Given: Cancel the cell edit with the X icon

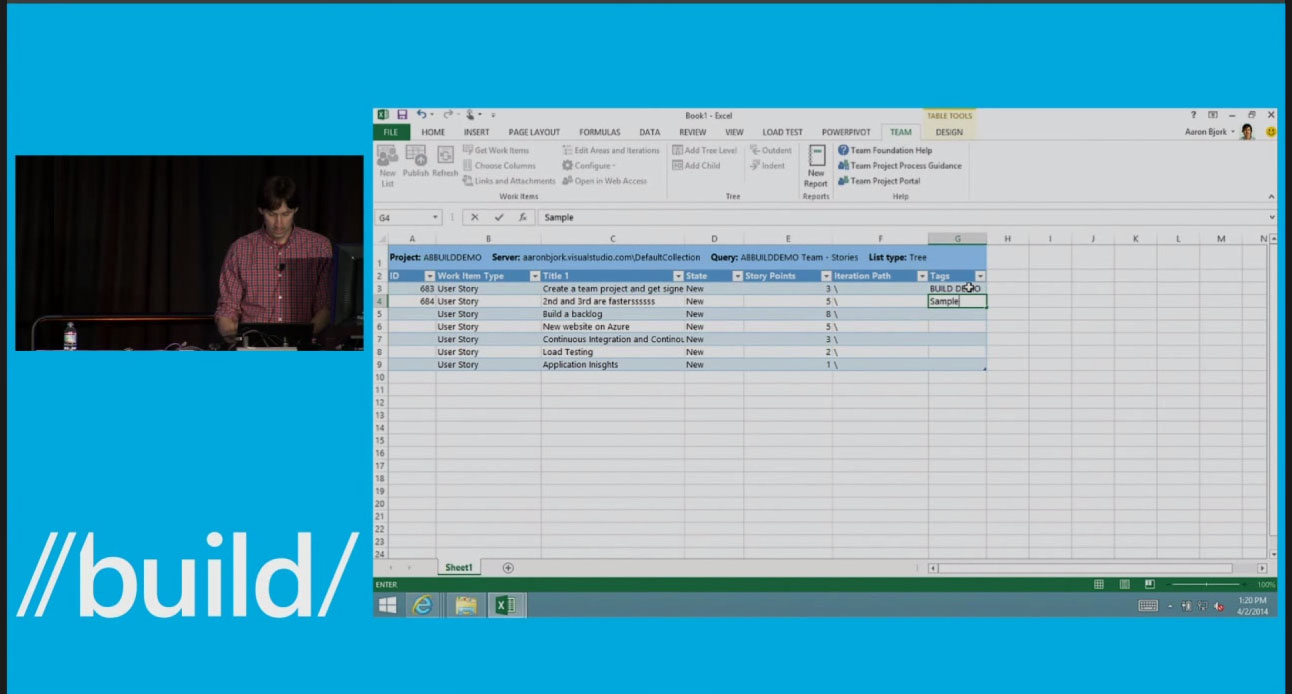Looking at the screenshot, I should point(477,217).
